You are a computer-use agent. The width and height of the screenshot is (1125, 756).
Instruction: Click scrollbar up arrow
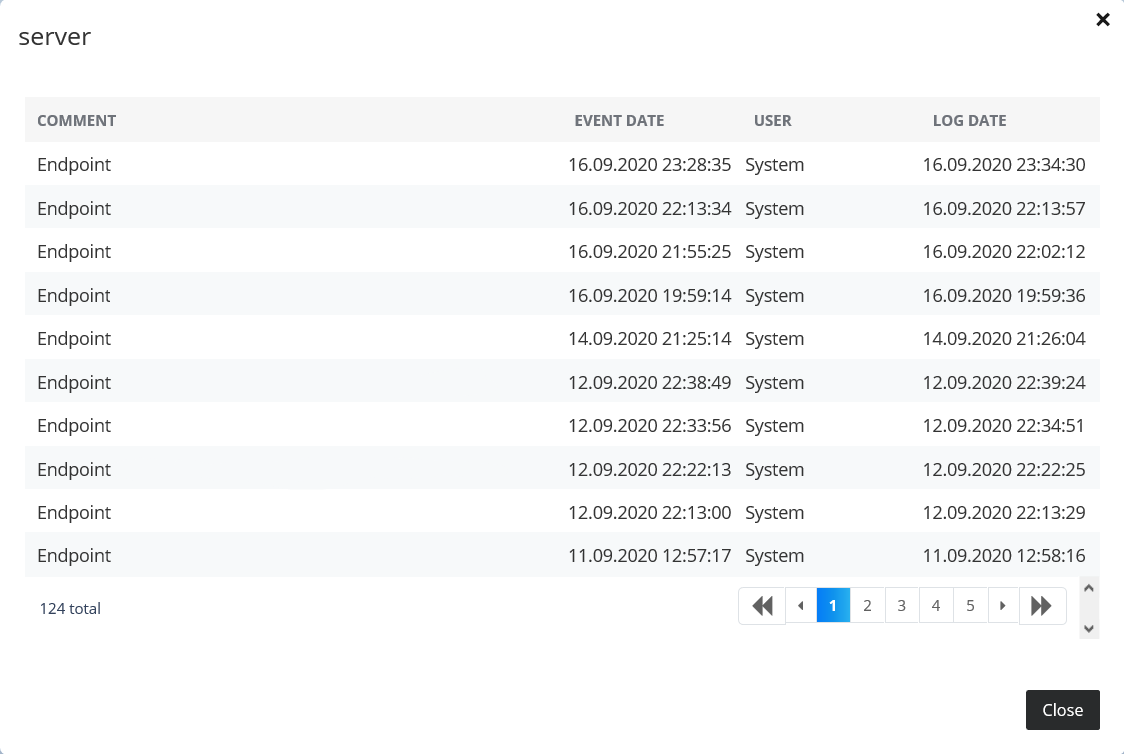pos(1089,588)
